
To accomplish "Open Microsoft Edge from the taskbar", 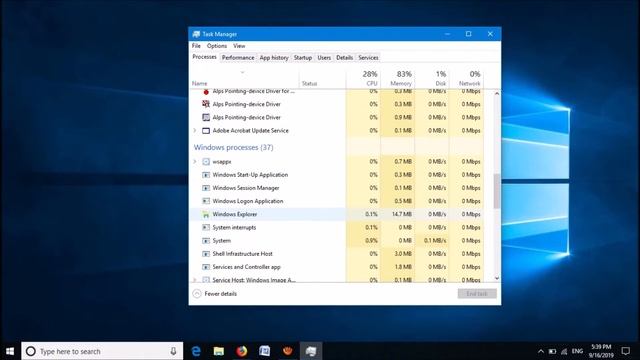I will [196, 351].
